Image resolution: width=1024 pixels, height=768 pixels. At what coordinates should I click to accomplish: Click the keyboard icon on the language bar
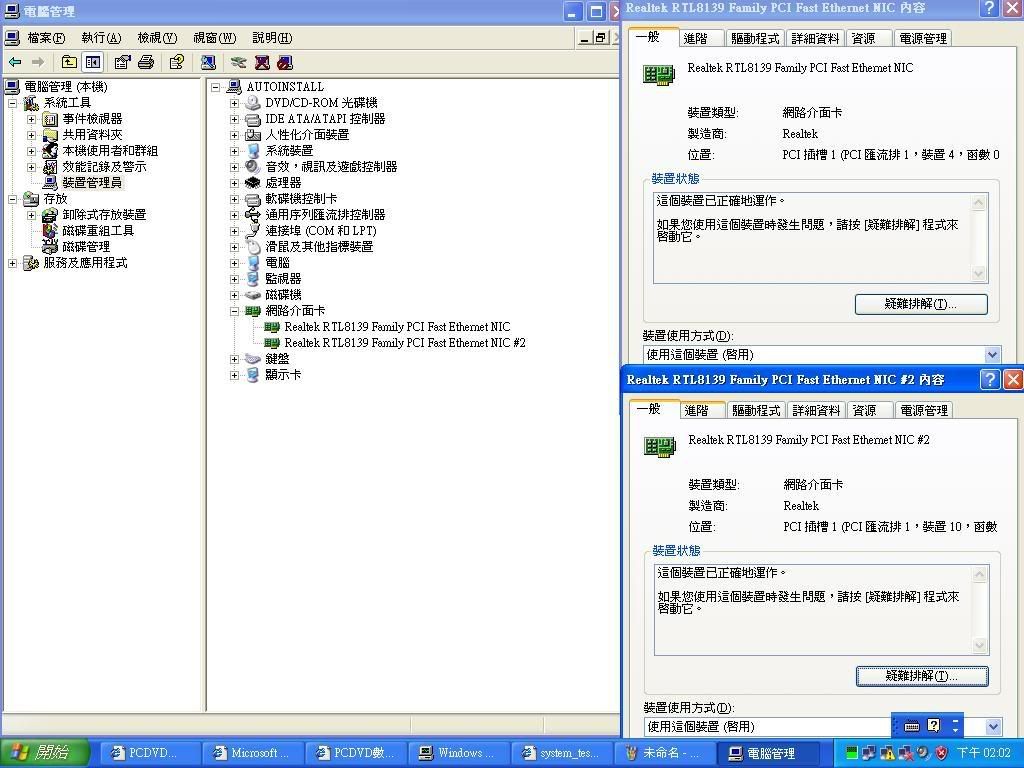pyautogui.click(x=912, y=726)
